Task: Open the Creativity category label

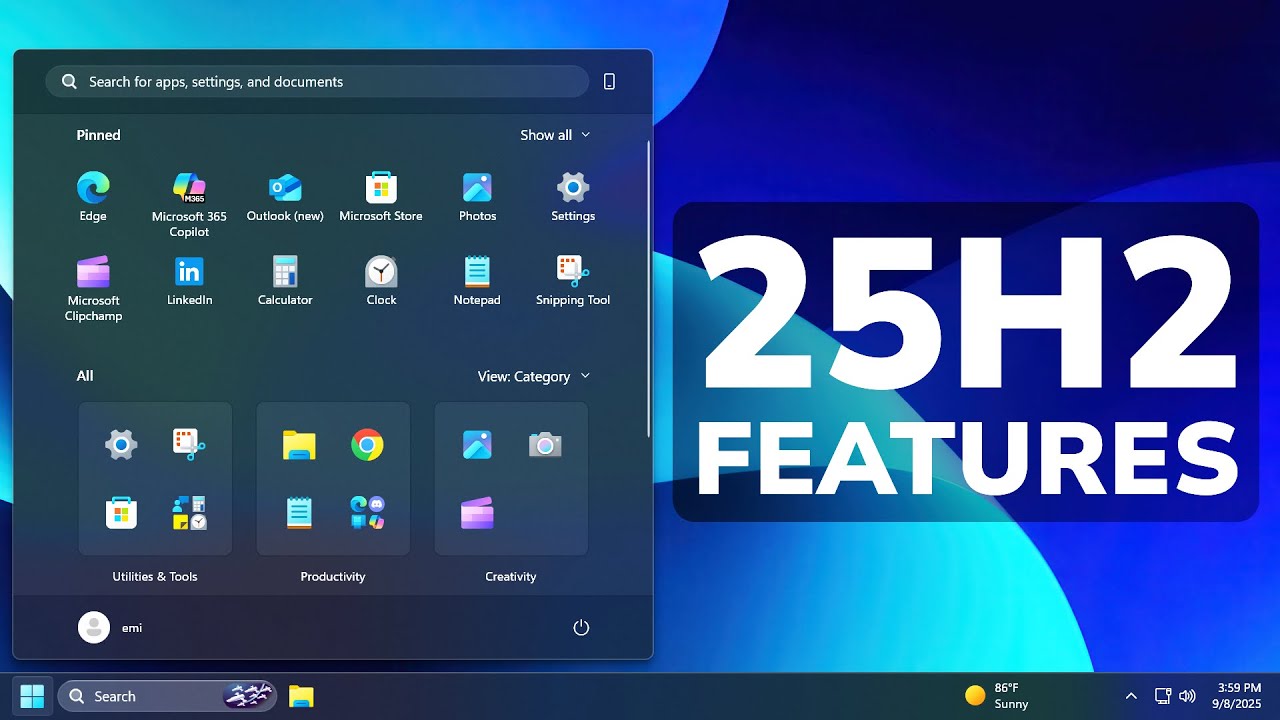Action: click(x=511, y=577)
